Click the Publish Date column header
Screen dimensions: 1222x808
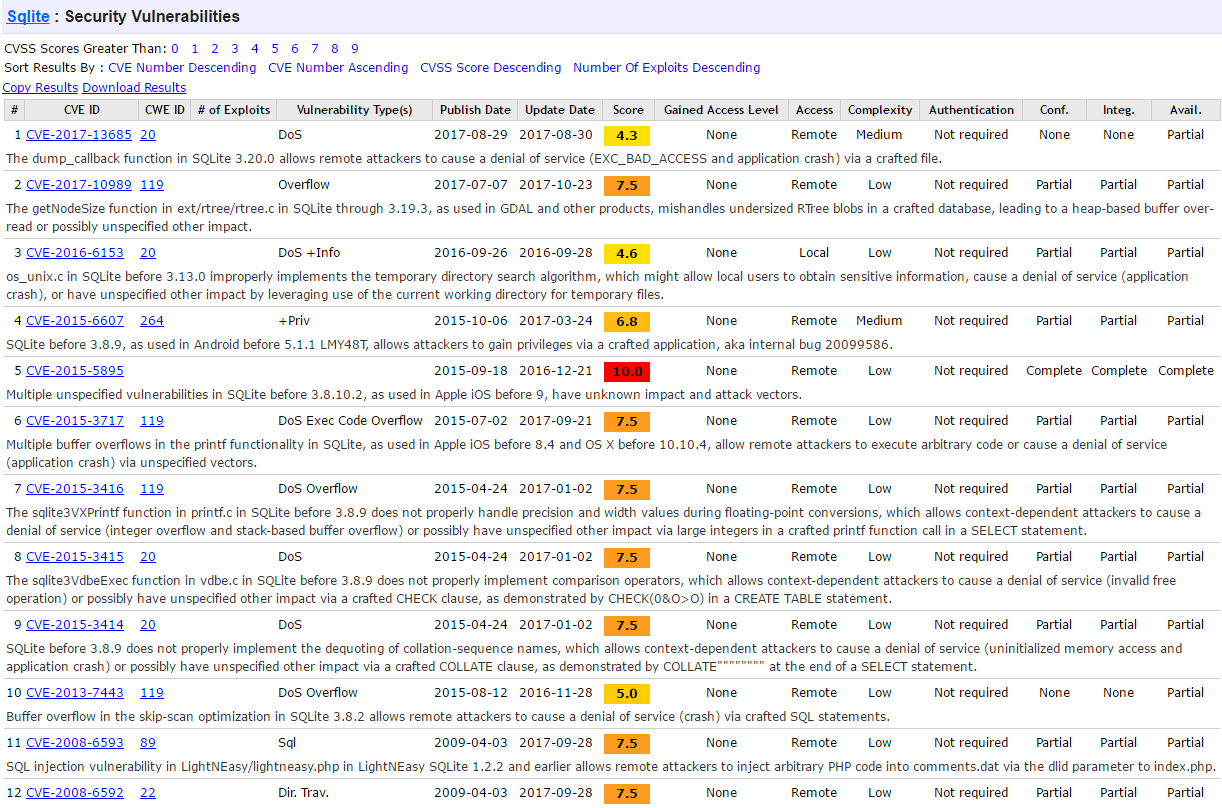pyautogui.click(x=475, y=110)
